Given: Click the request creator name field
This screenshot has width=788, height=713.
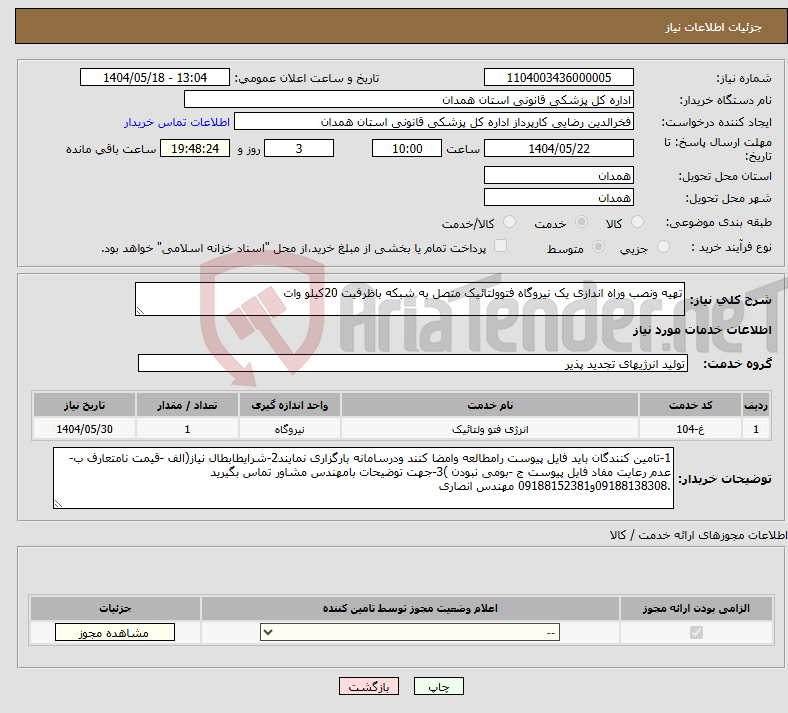Looking at the screenshot, I should (x=434, y=122).
